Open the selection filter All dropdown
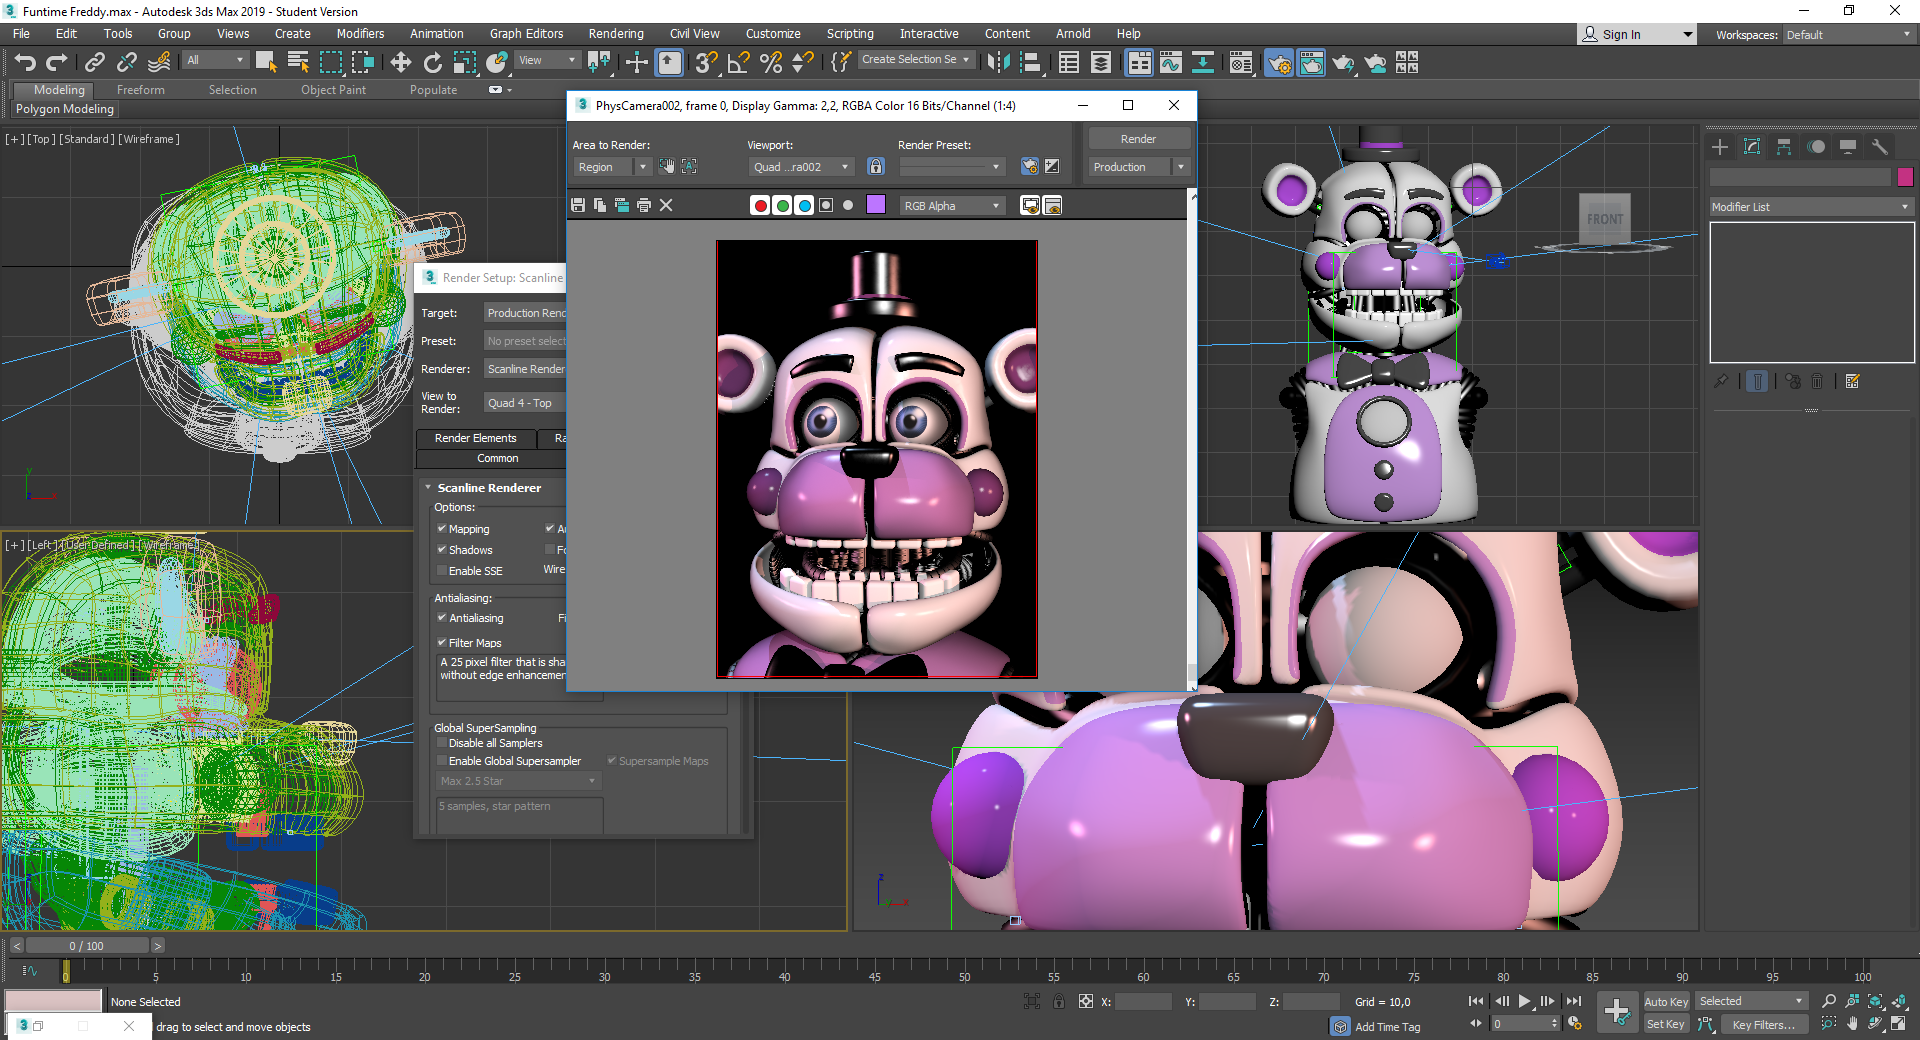The height and width of the screenshot is (1040, 1920). [215, 60]
